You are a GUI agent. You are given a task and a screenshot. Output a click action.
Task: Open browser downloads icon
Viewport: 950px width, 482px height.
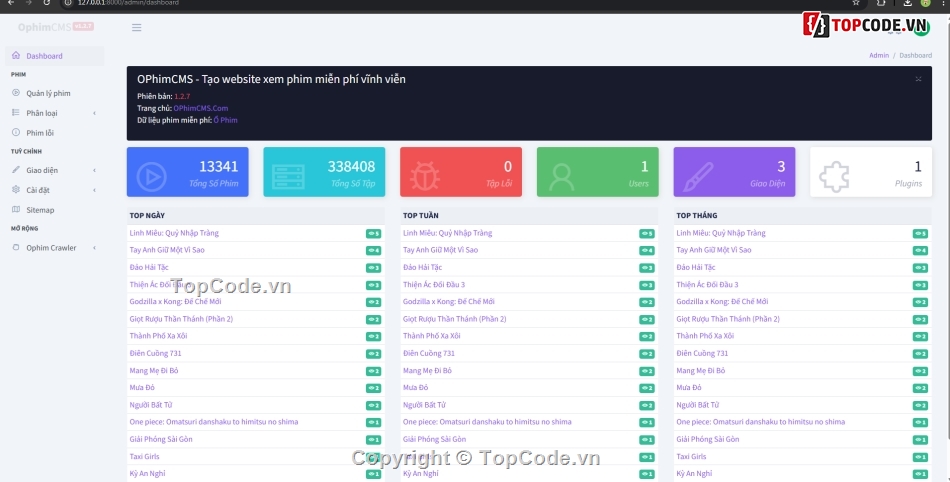coord(907,3)
